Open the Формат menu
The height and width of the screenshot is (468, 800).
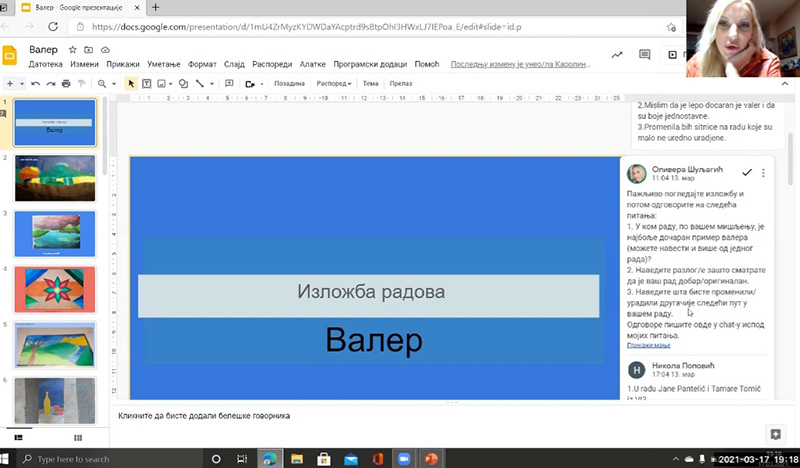(x=202, y=64)
